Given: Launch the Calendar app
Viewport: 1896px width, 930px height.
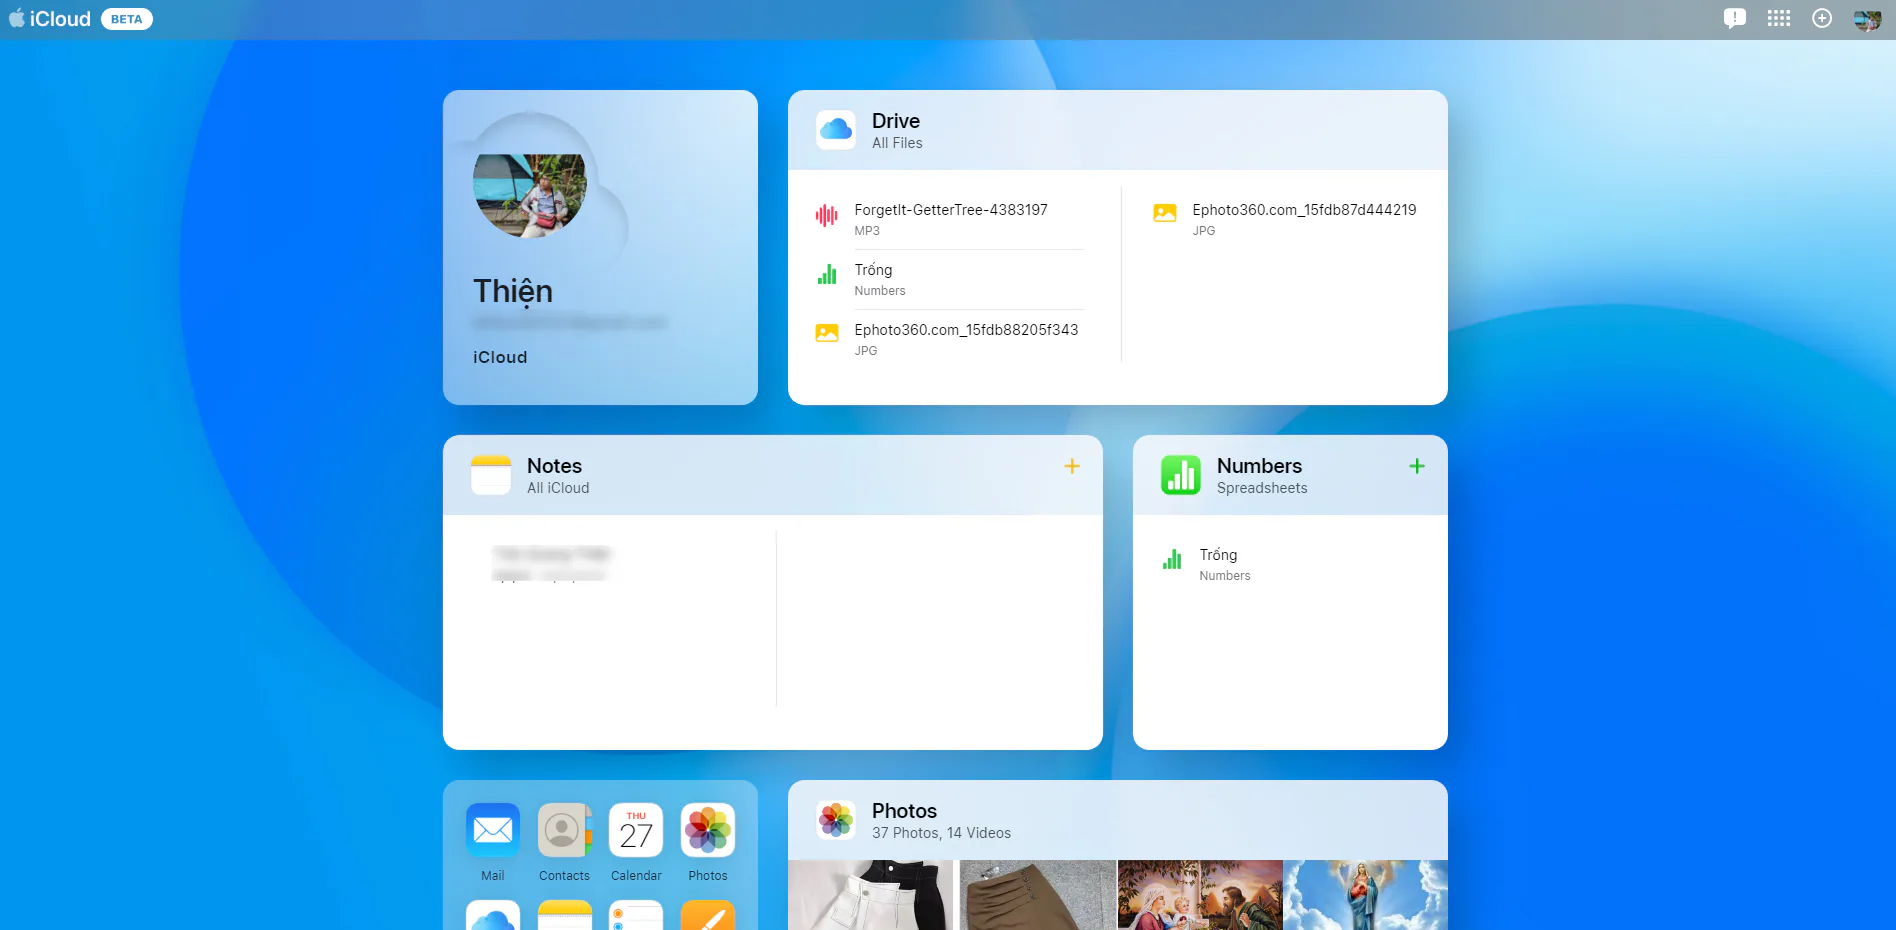Looking at the screenshot, I should coord(636,841).
